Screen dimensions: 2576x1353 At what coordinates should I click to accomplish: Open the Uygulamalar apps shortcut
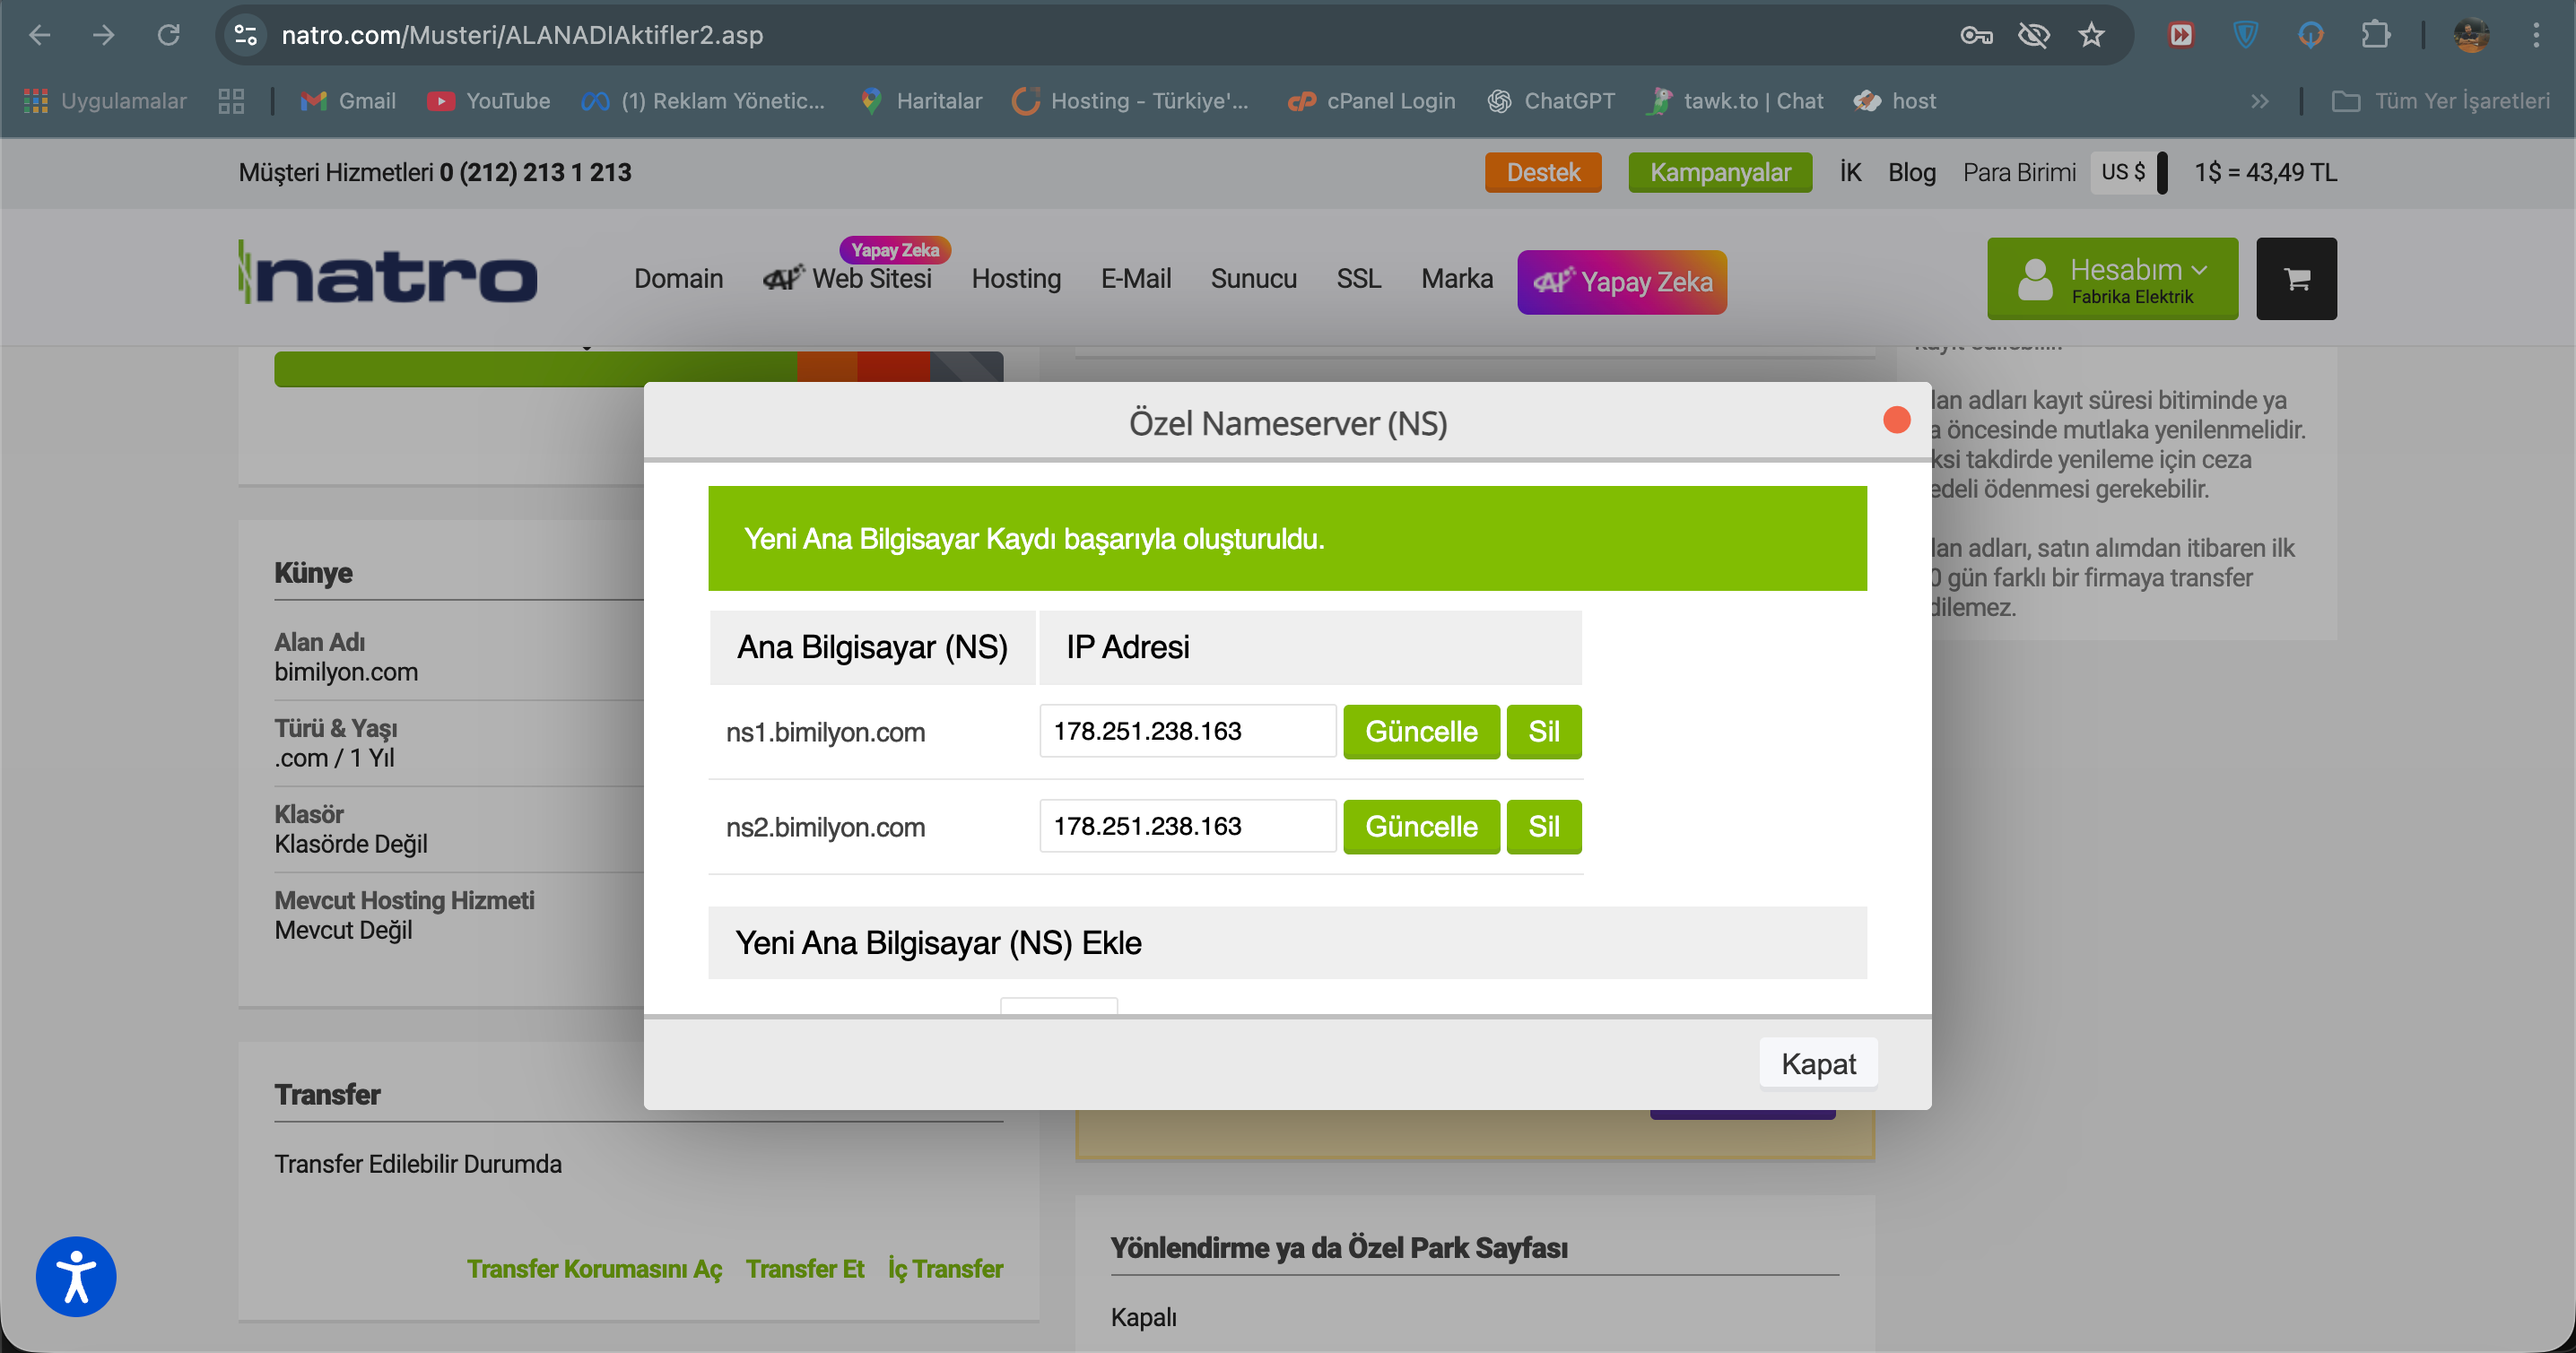[x=105, y=101]
